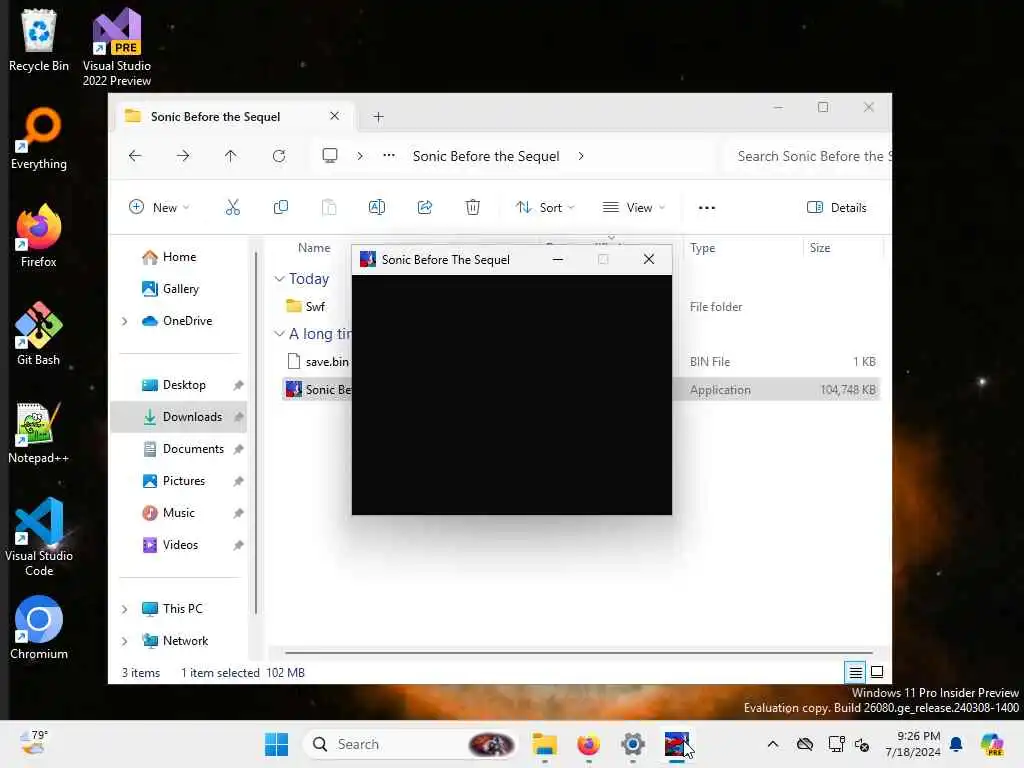The width and height of the screenshot is (1024, 768).
Task: Go forward with the Explorer forward arrow
Action: coord(183,156)
